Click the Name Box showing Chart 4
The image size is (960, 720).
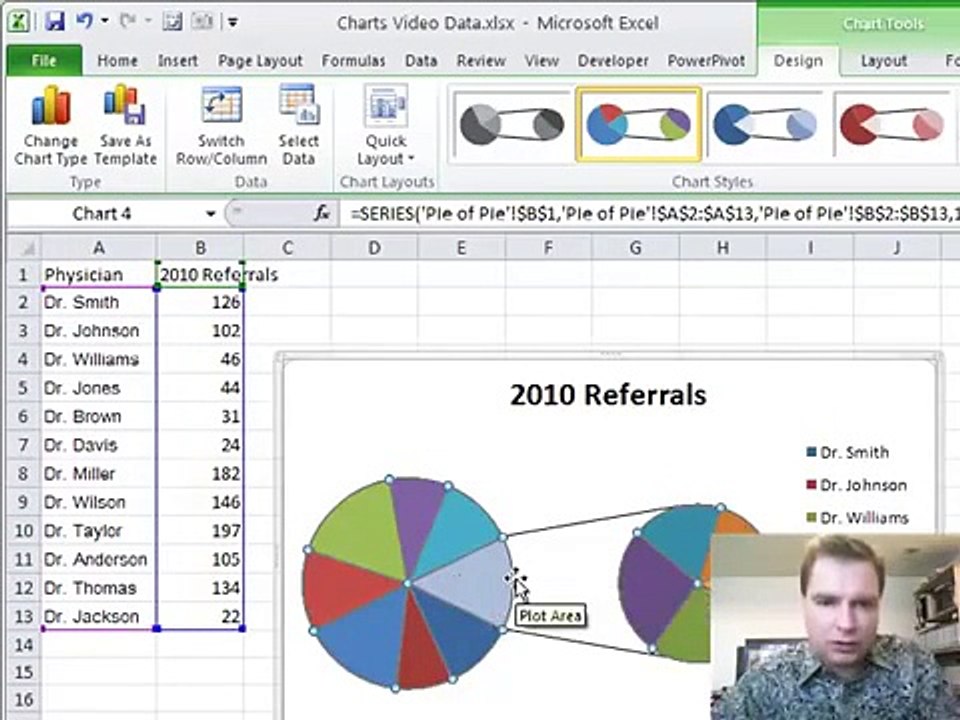(102, 214)
